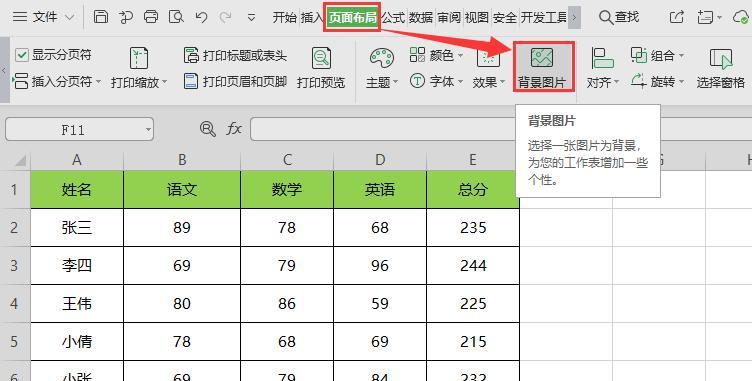This screenshot has width=752, height=381.
Task: Open the 对齐 align dropdown
Action: (602, 68)
